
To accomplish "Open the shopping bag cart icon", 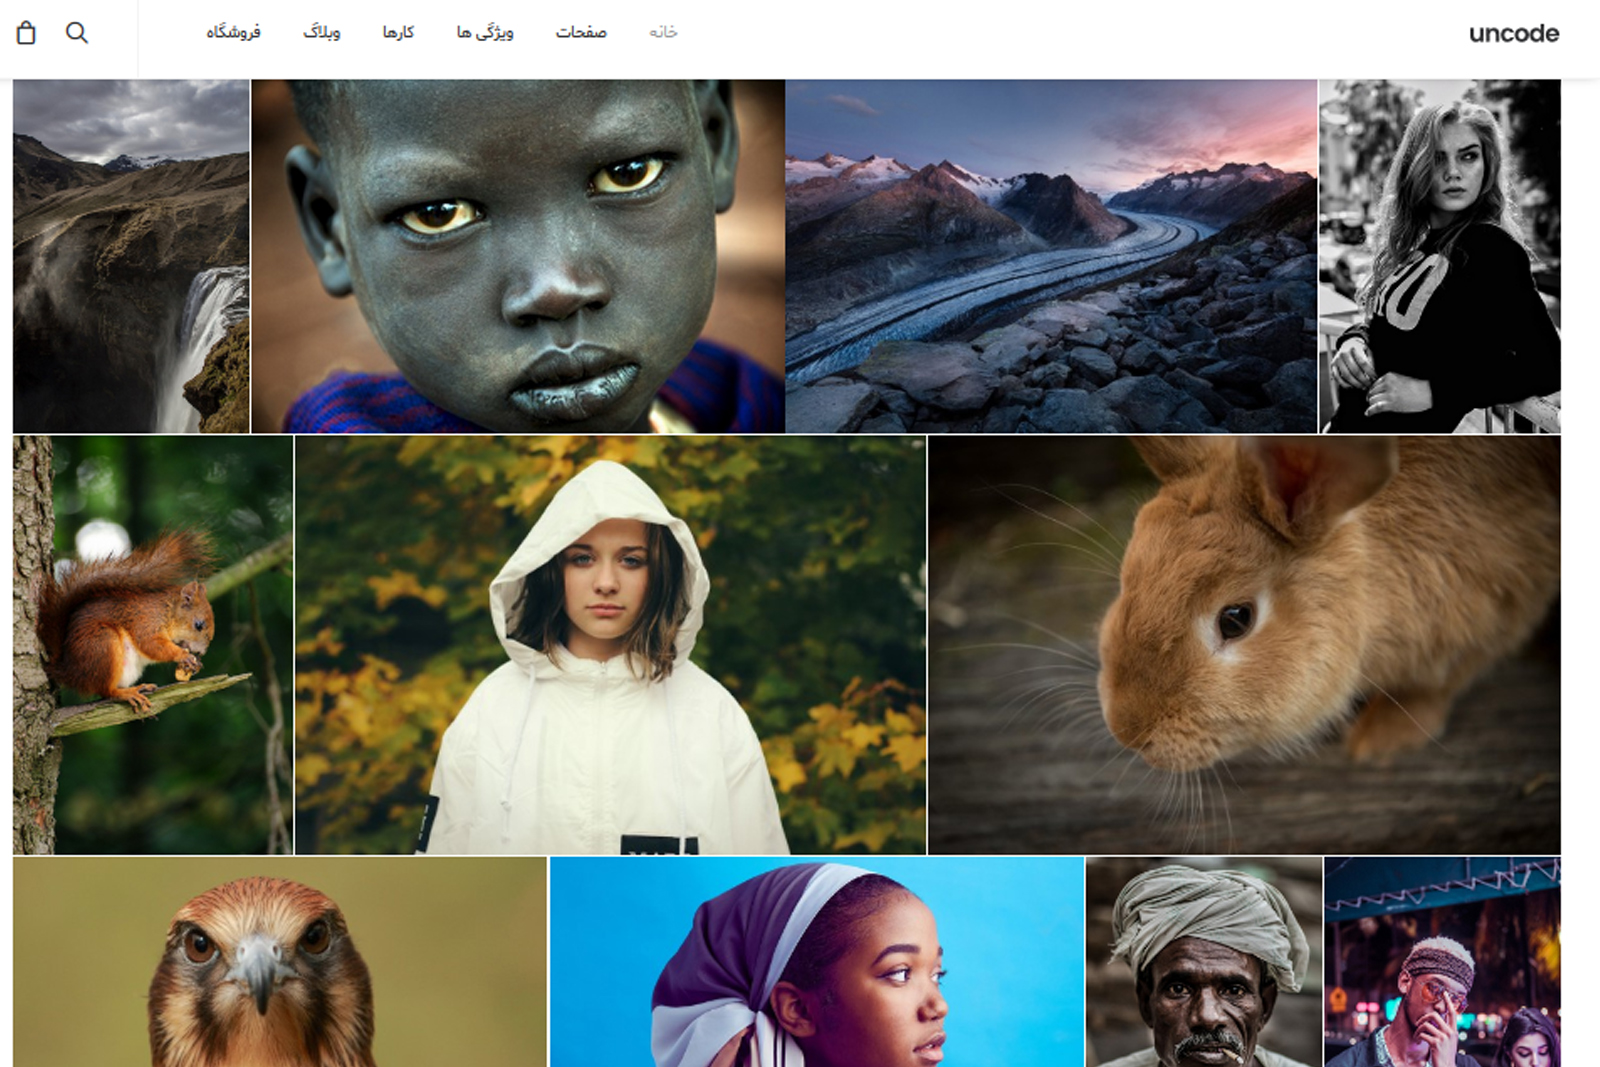I will [26, 33].
